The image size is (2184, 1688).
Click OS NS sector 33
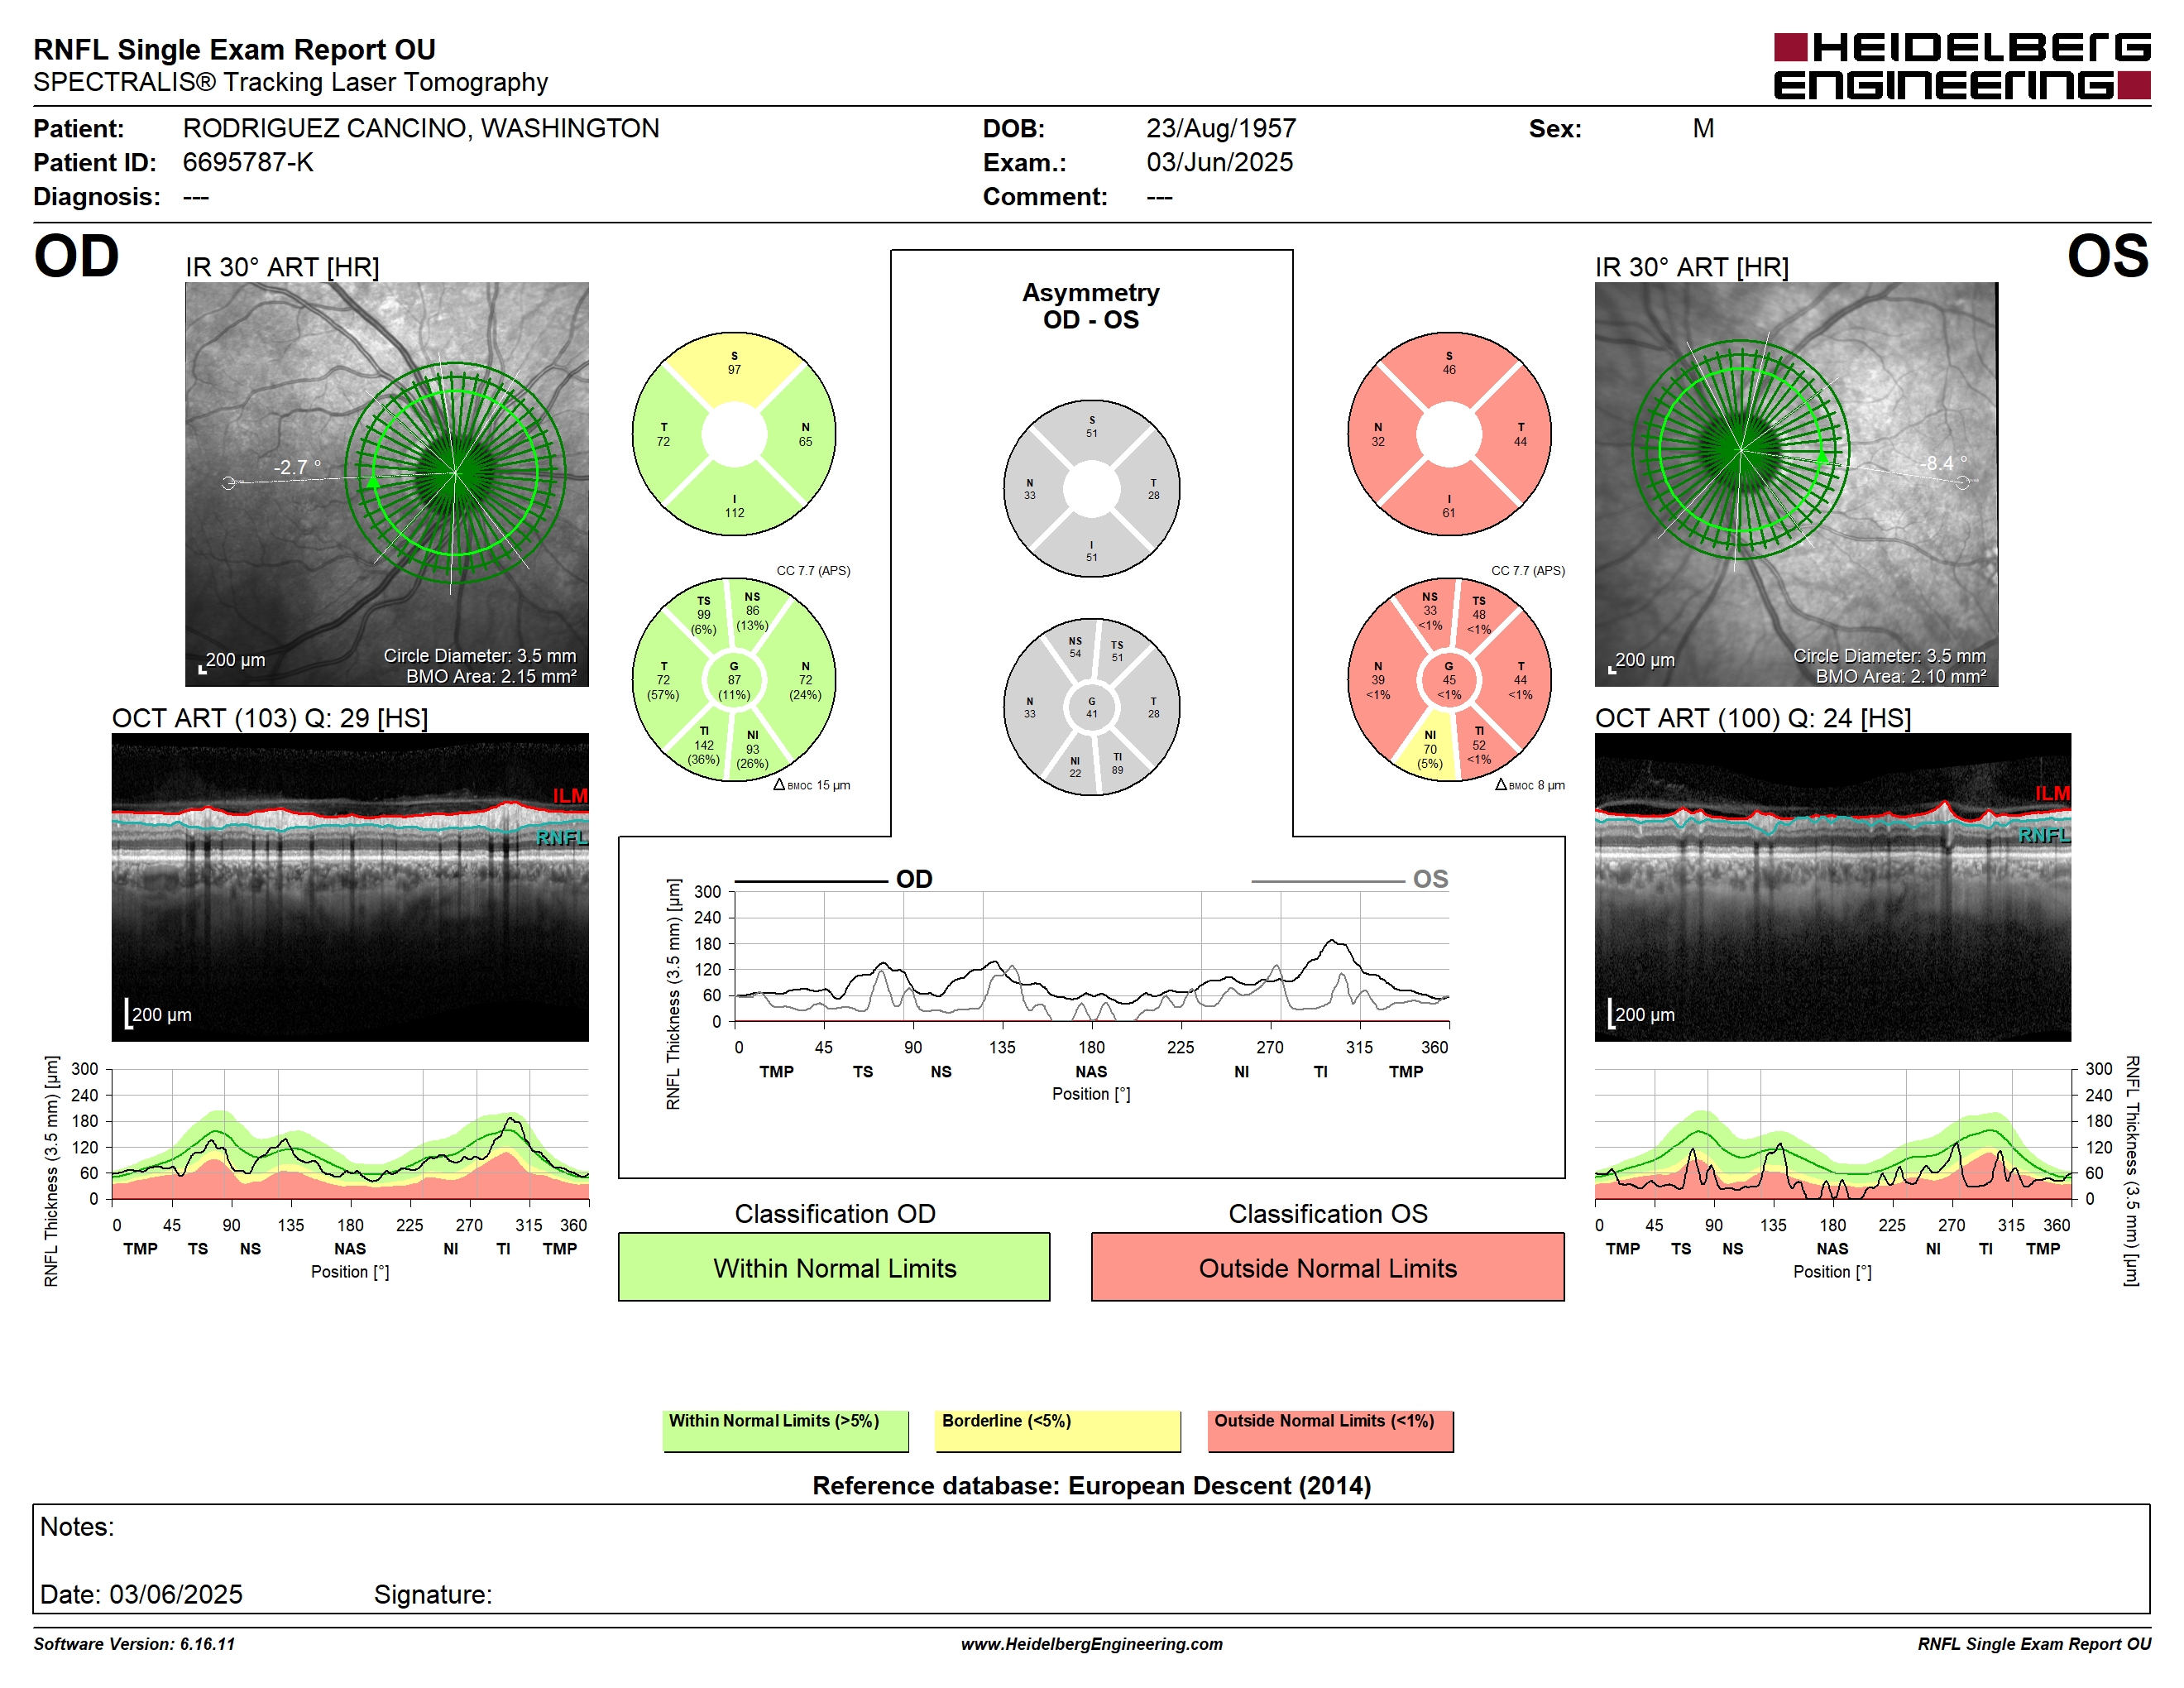click(1430, 611)
